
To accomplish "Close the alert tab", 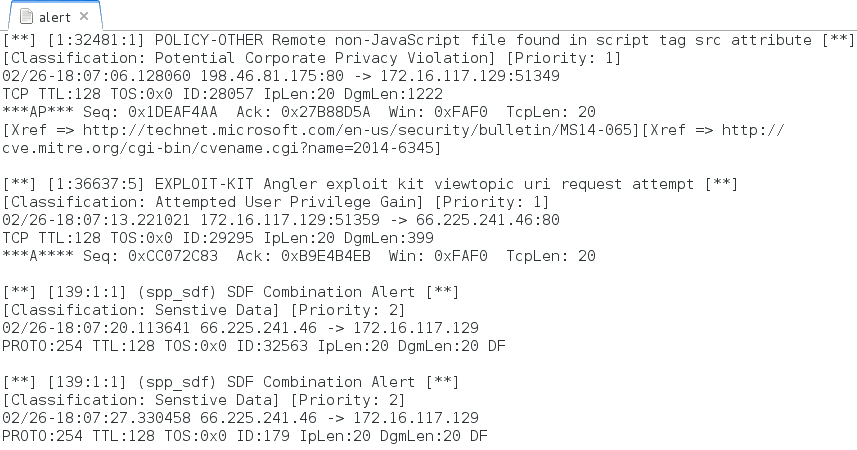I will click(x=83, y=17).
